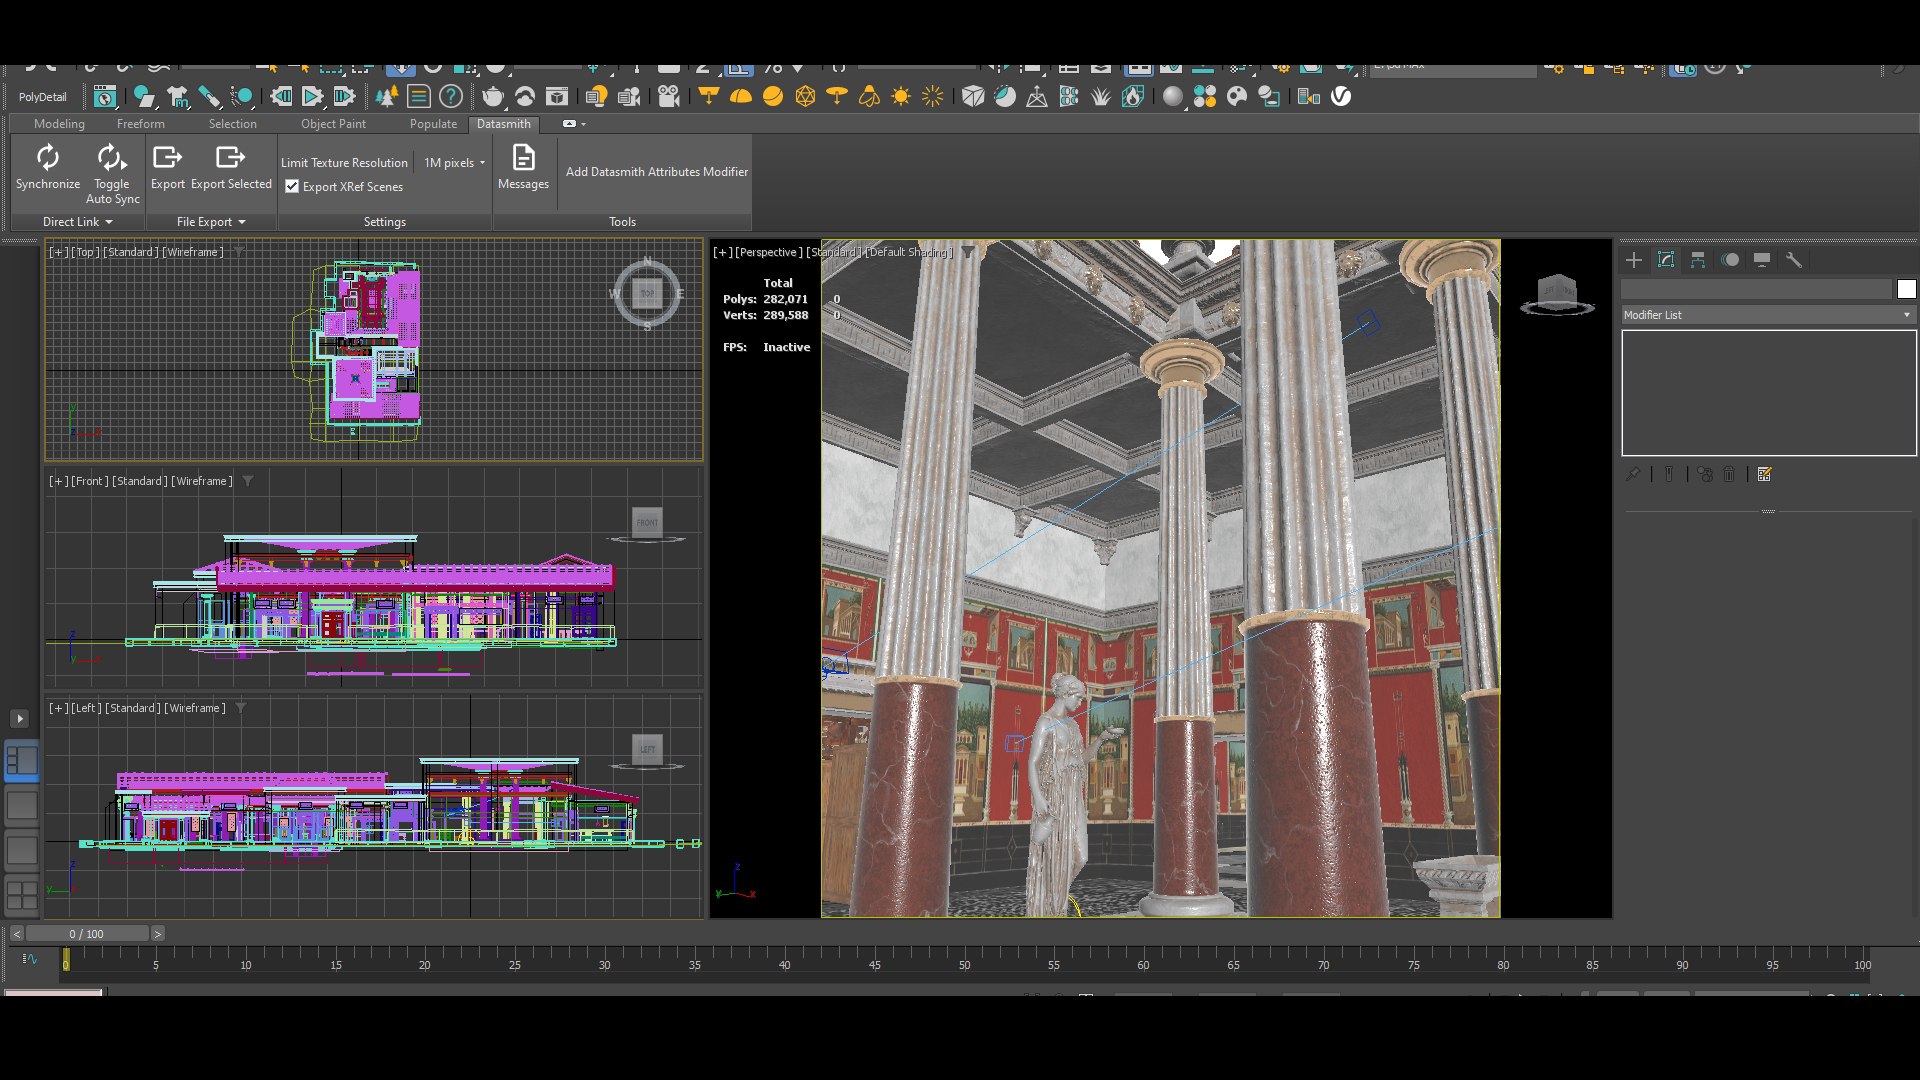Click the go-to-previous-frame playback icon

tap(281, 97)
